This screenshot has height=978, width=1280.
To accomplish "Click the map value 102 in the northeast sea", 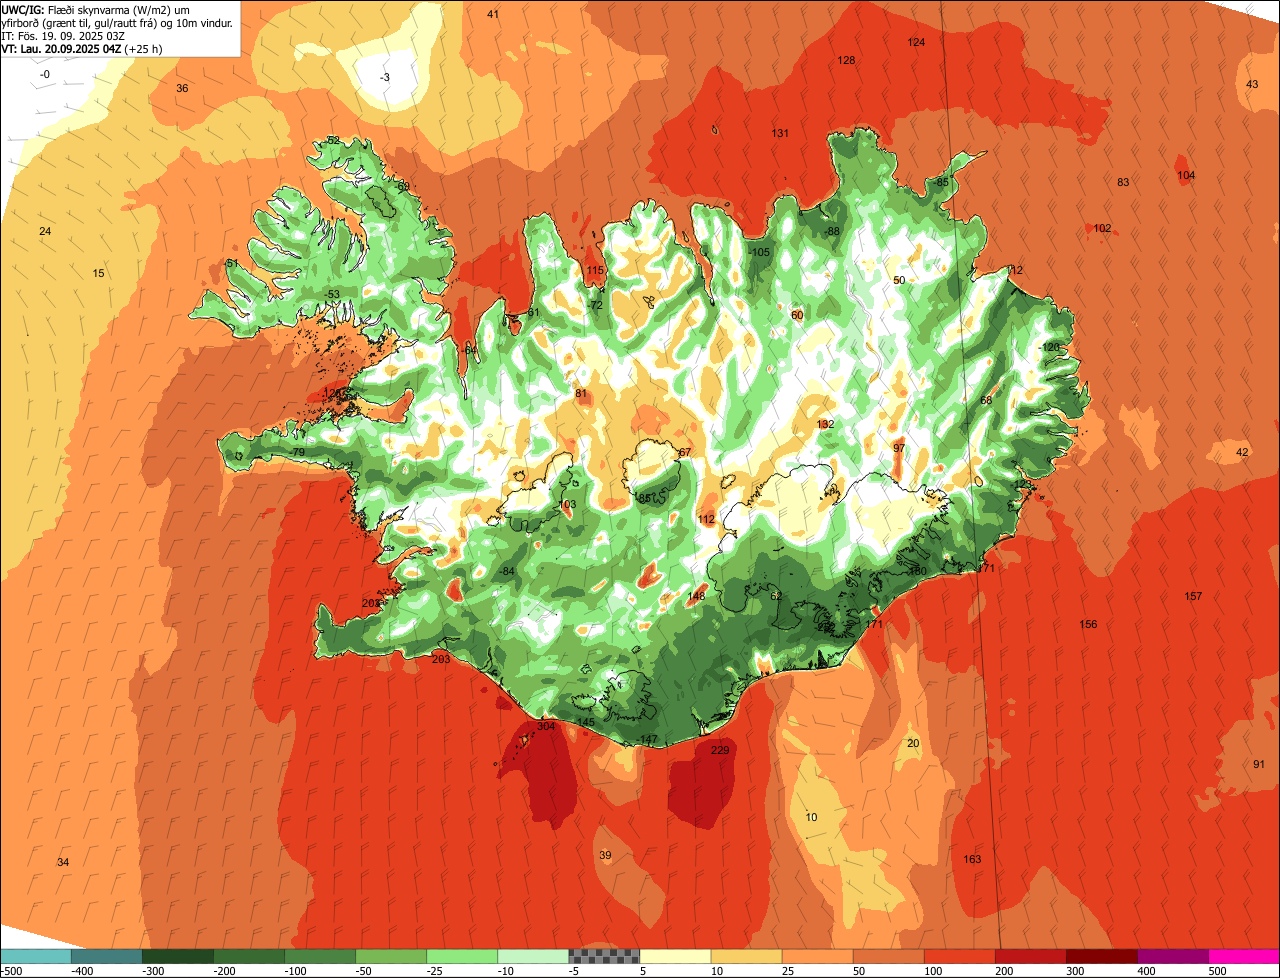I will pyautogui.click(x=1102, y=228).
